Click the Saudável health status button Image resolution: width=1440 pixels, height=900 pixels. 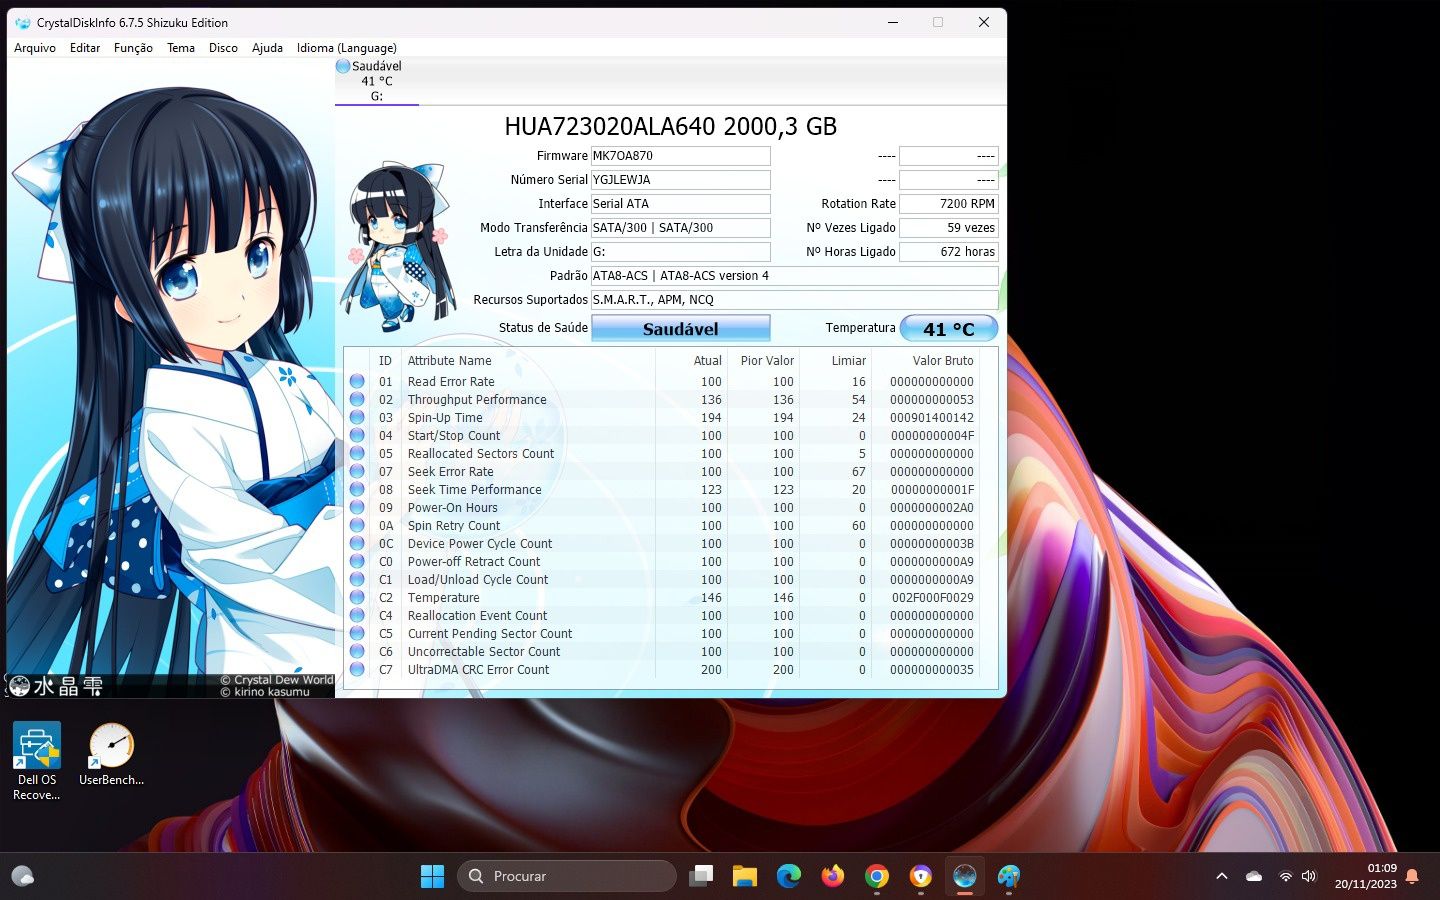point(680,328)
